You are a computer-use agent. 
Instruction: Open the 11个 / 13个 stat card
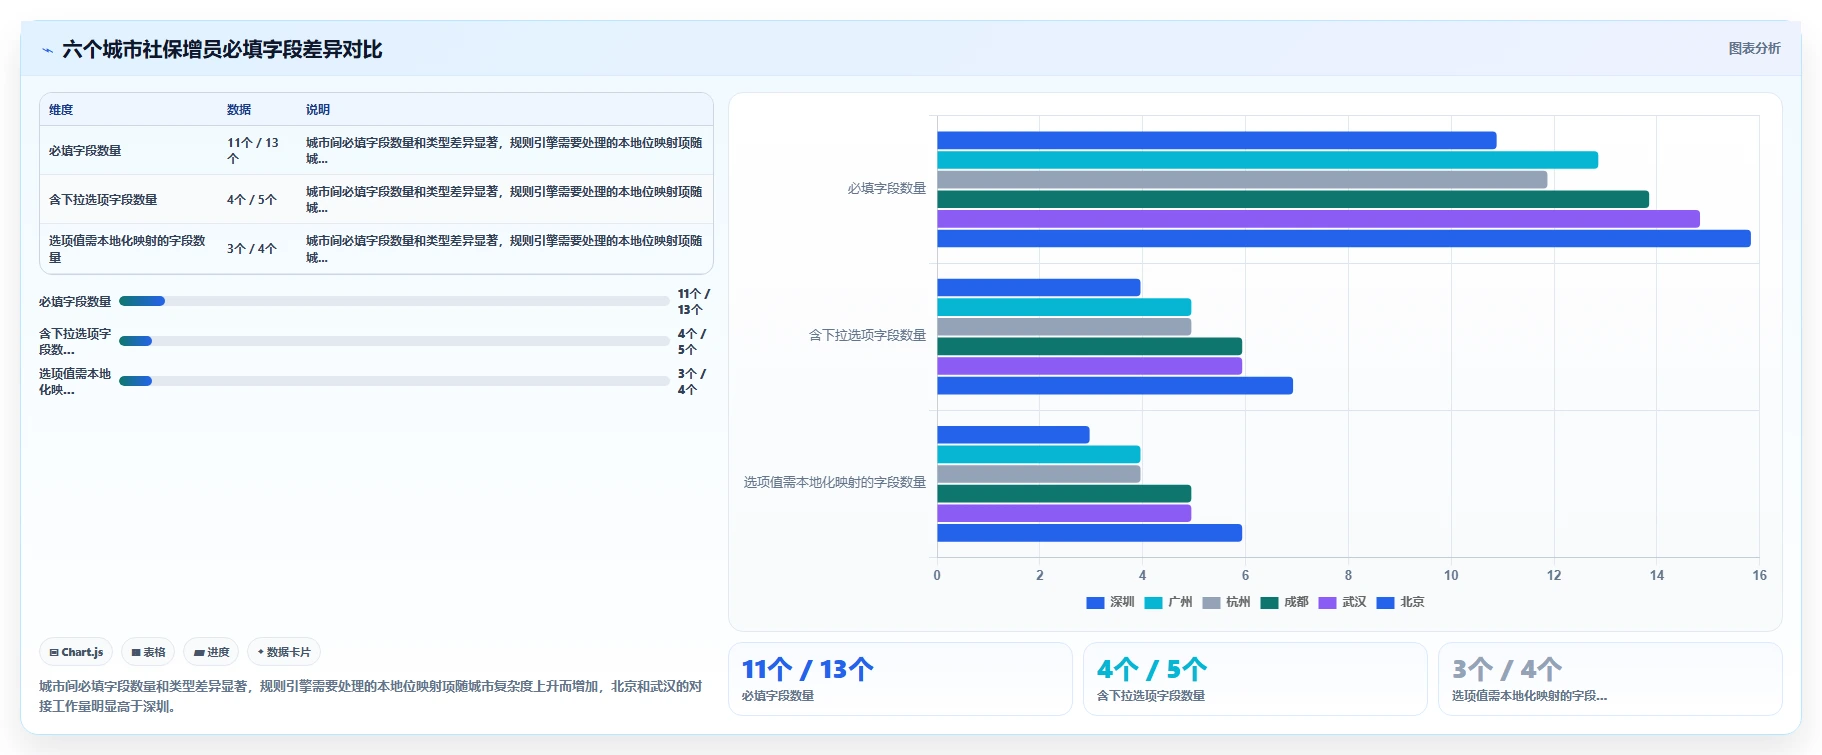900,679
